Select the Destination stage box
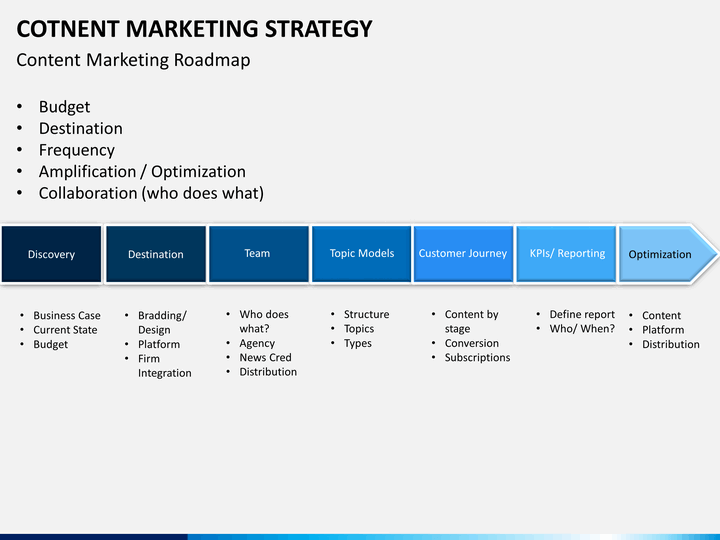 tap(156, 254)
